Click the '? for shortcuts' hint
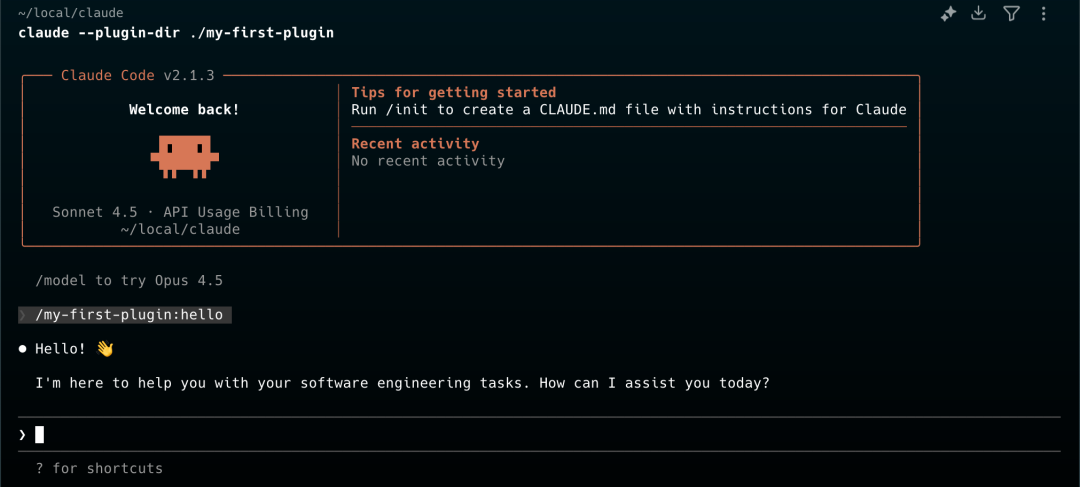Image resolution: width=1080 pixels, height=487 pixels. coord(99,468)
